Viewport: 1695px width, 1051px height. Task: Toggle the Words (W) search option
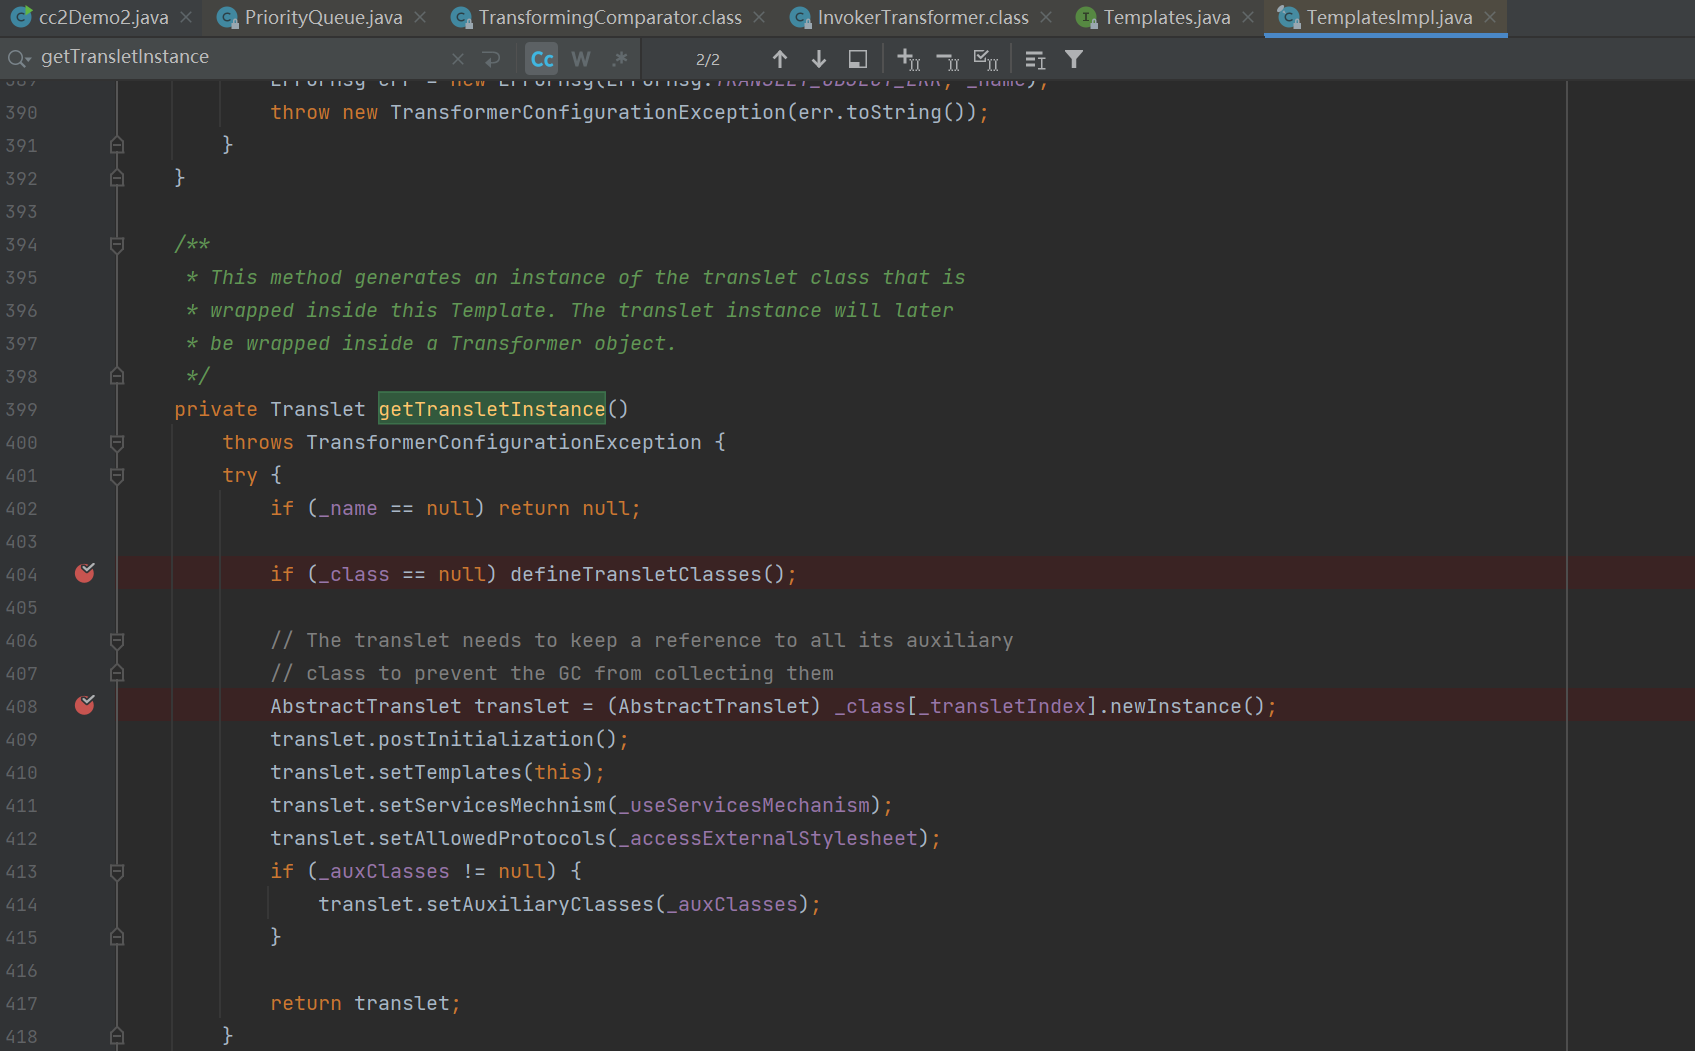pos(581,59)
